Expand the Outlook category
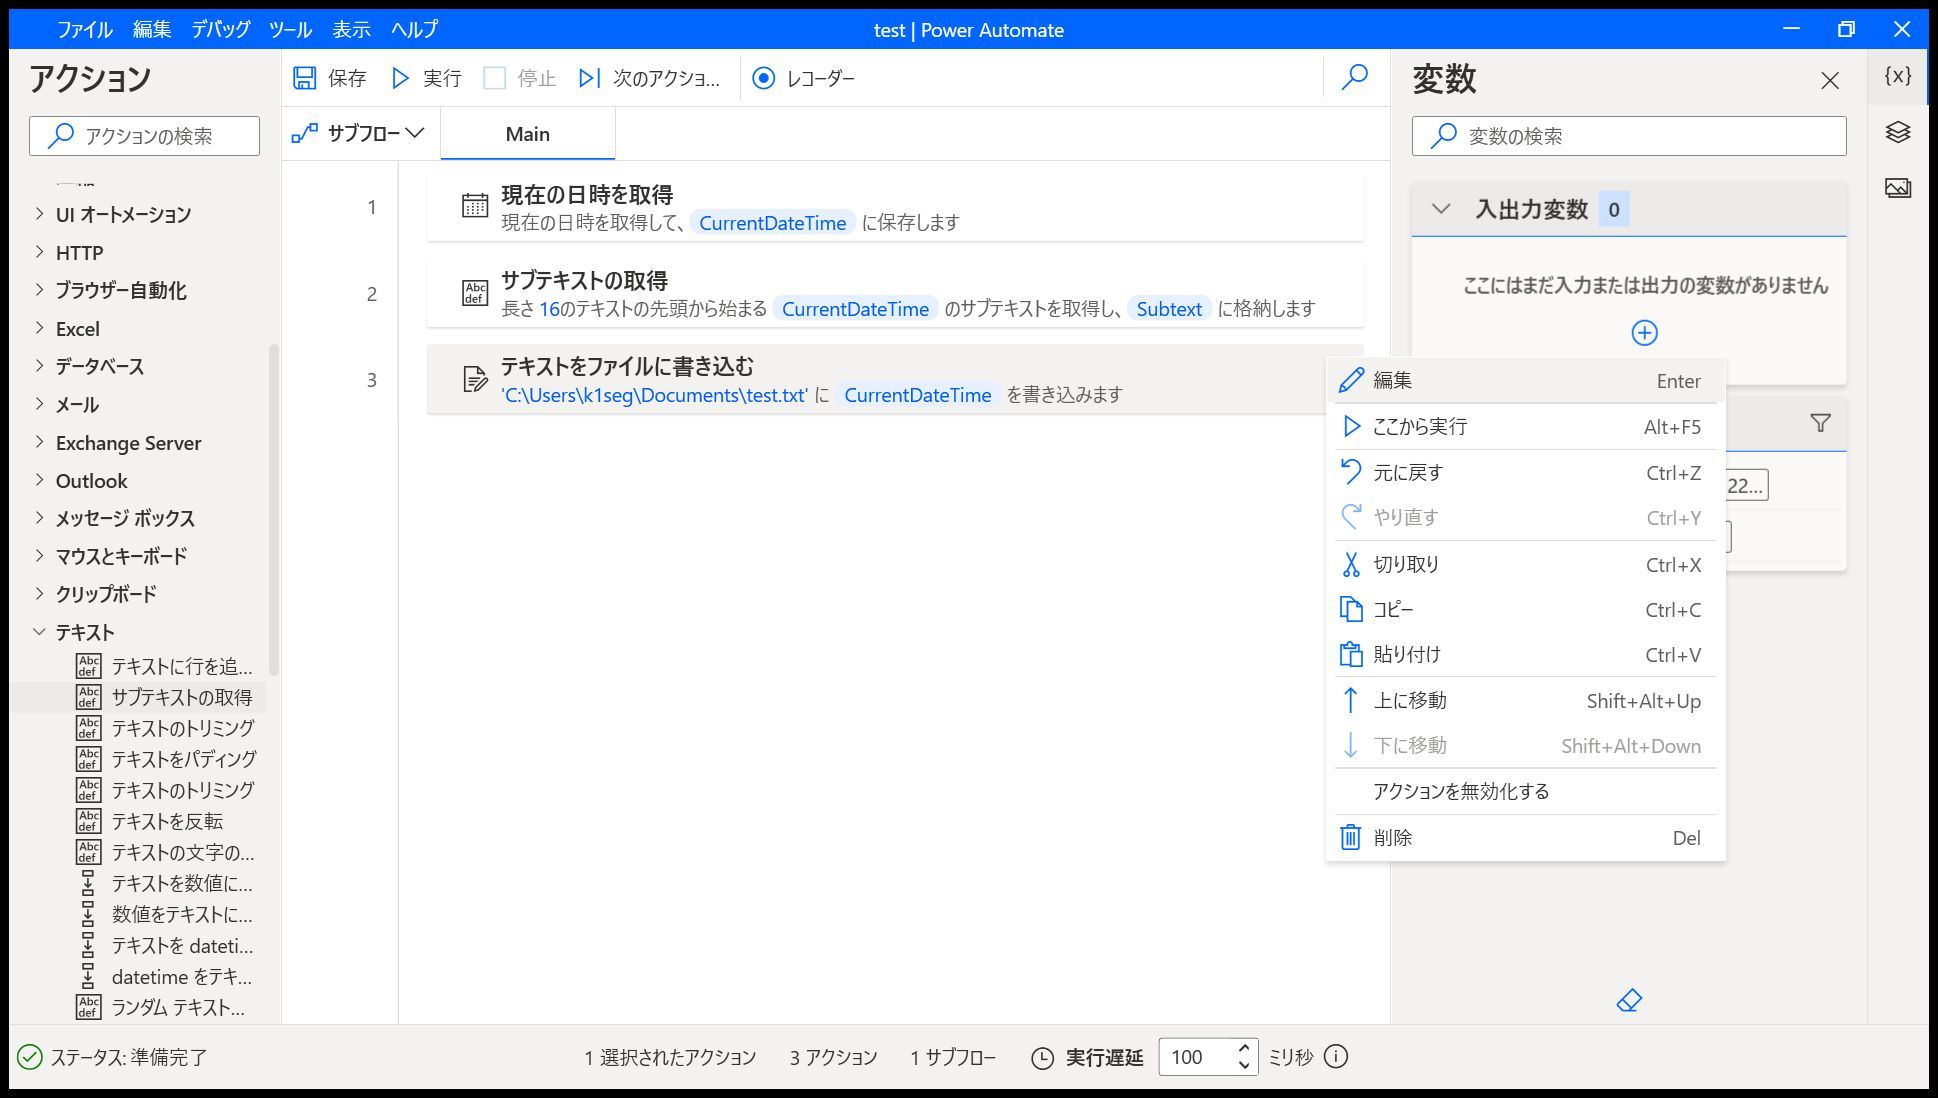 (39, 479)
